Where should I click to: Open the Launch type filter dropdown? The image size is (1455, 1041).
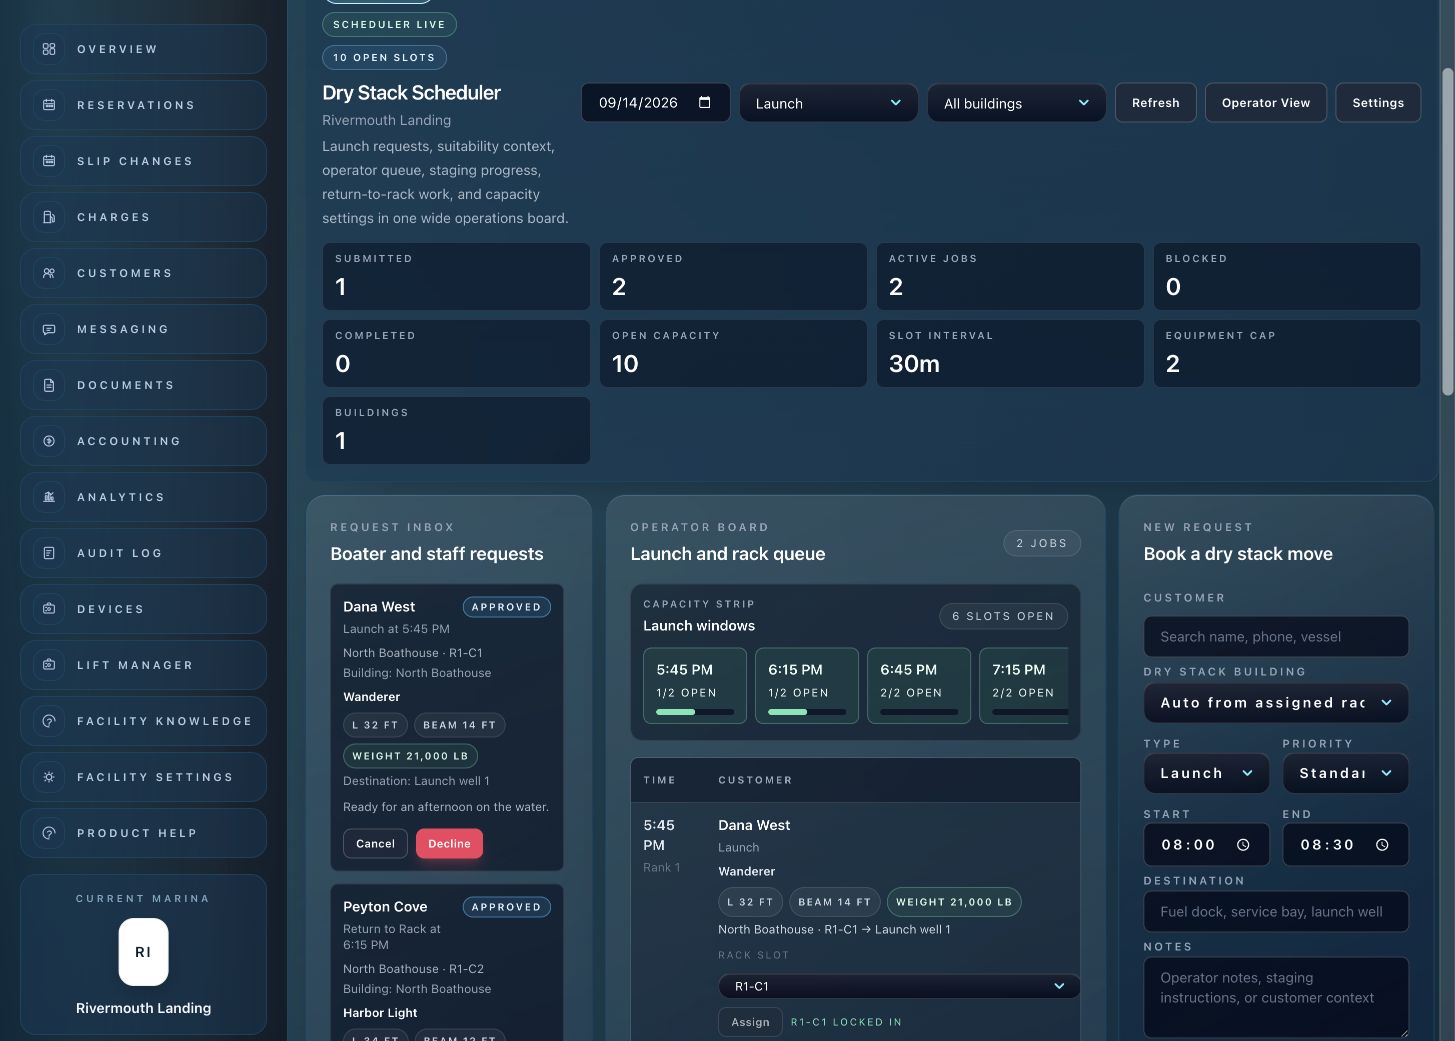click(x=828, y=103)
